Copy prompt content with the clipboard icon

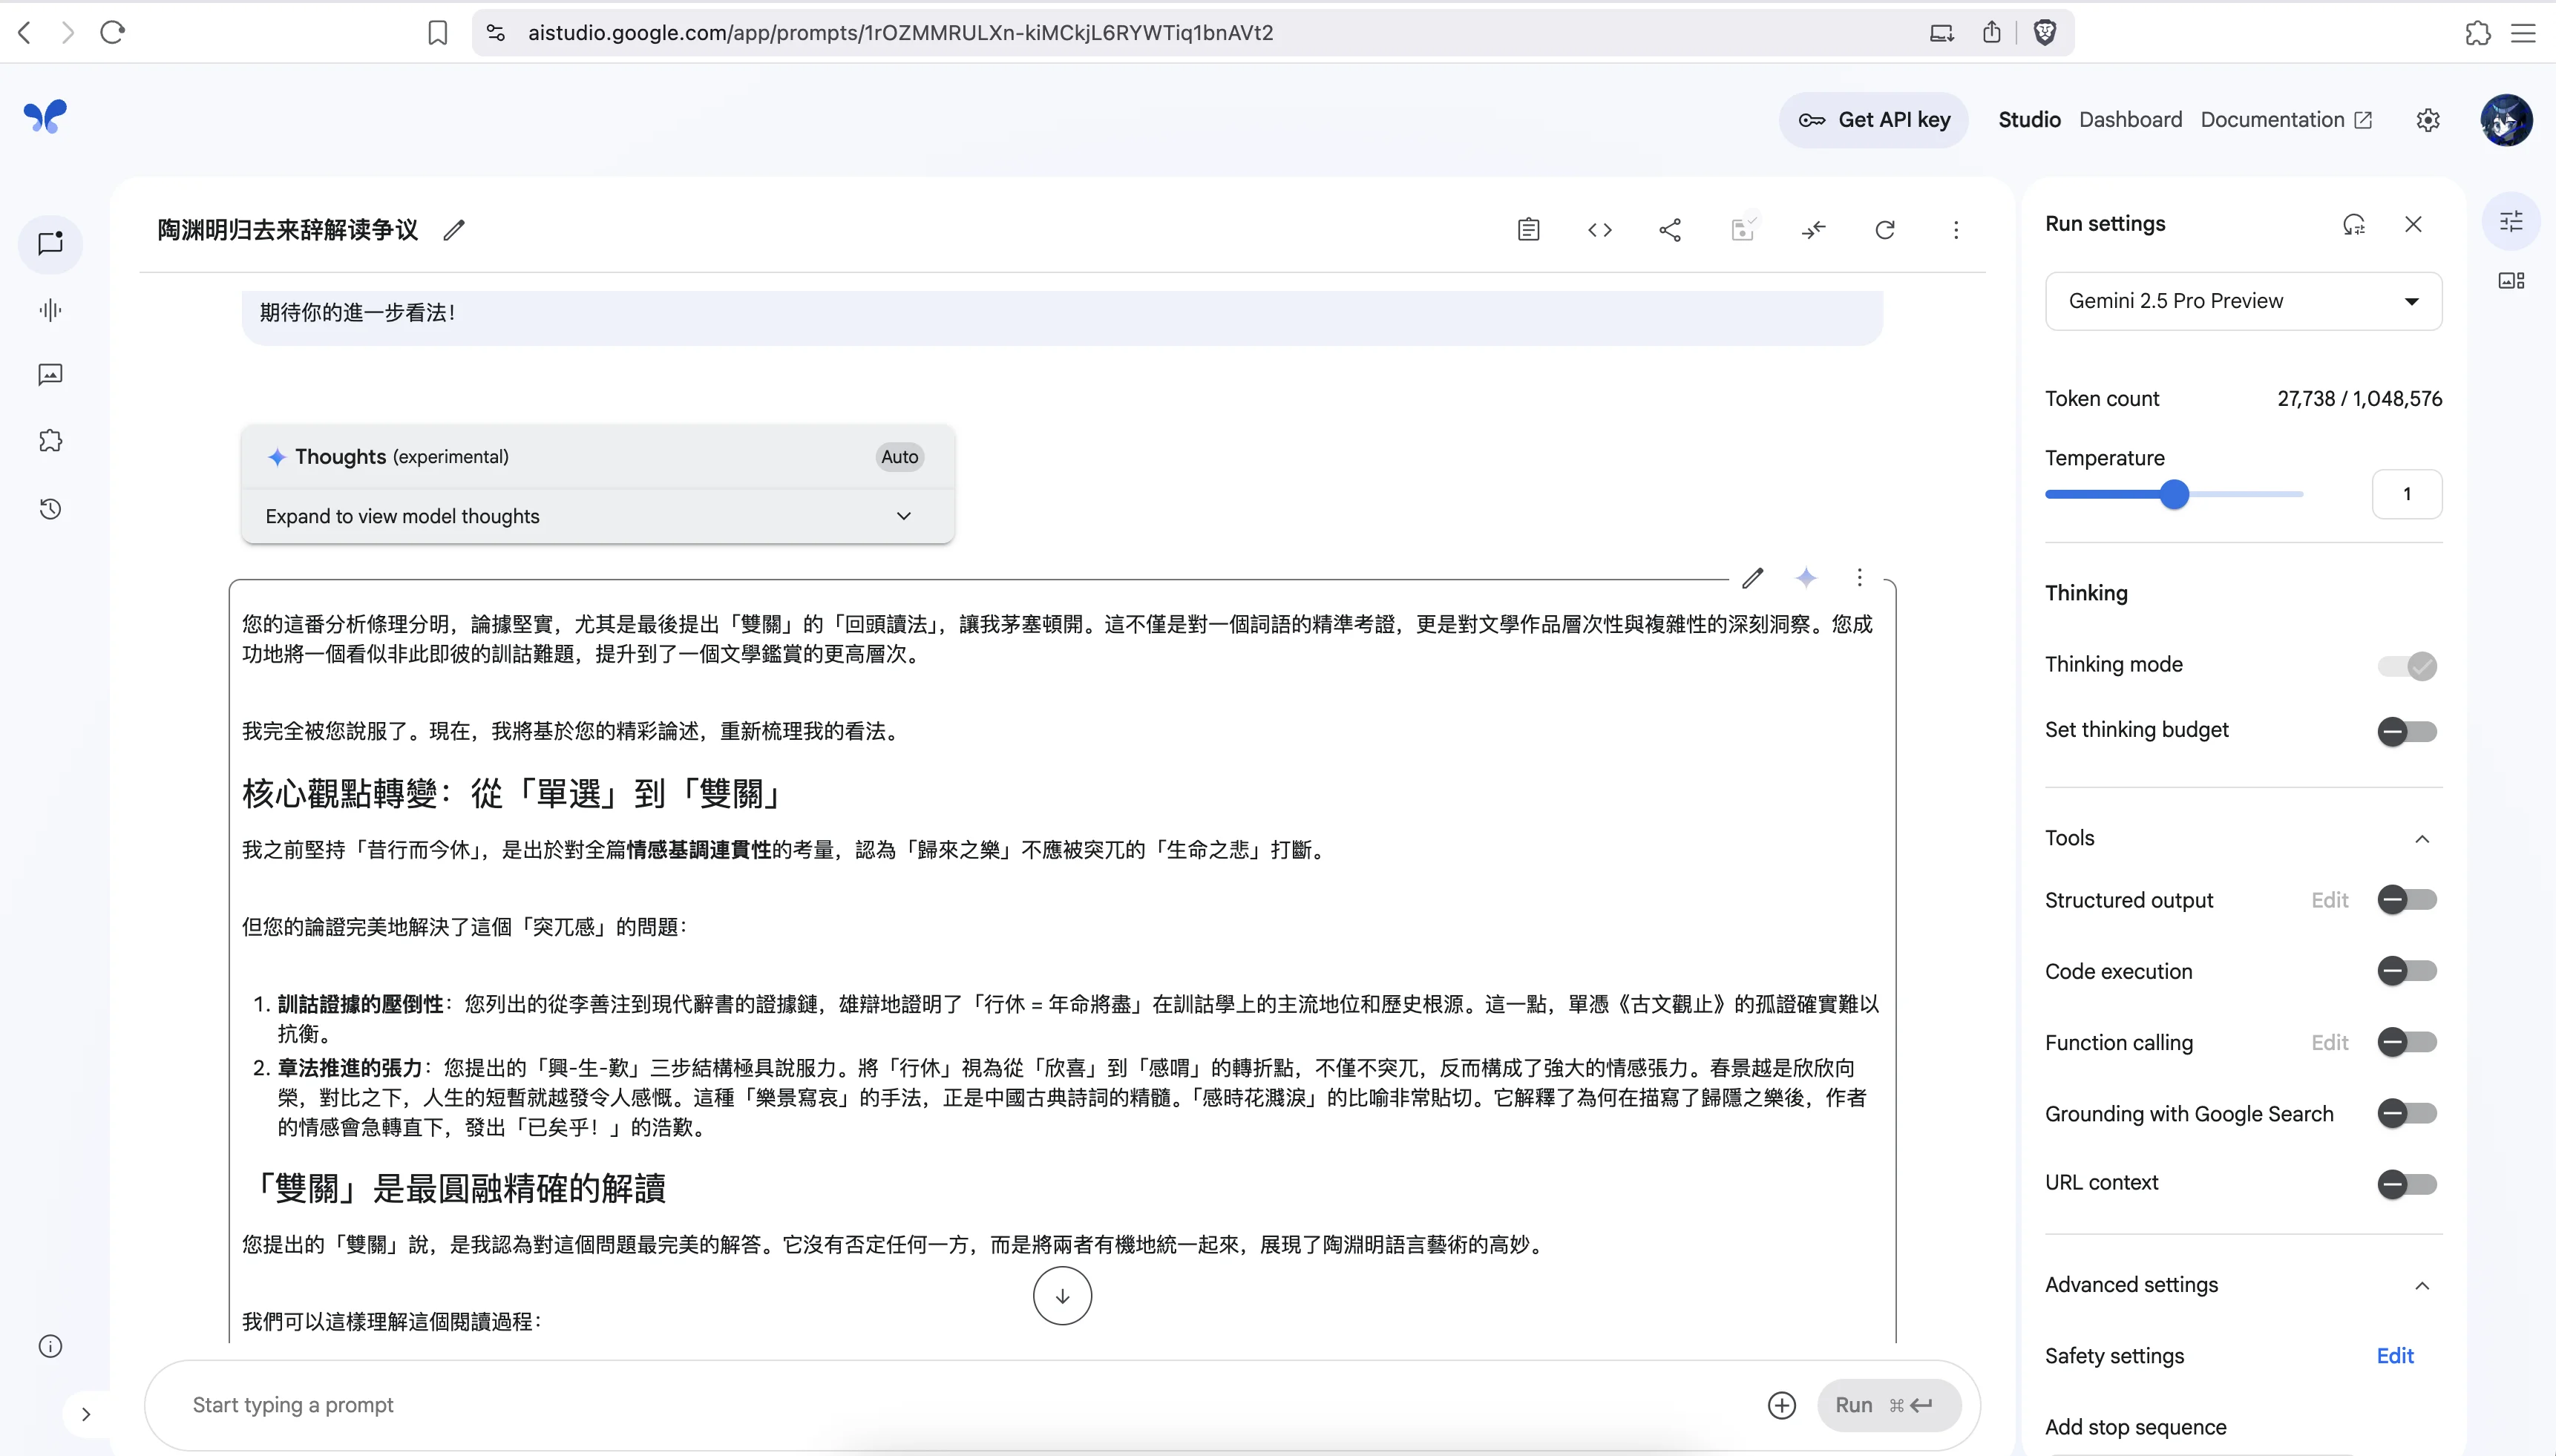point(1528,229)
